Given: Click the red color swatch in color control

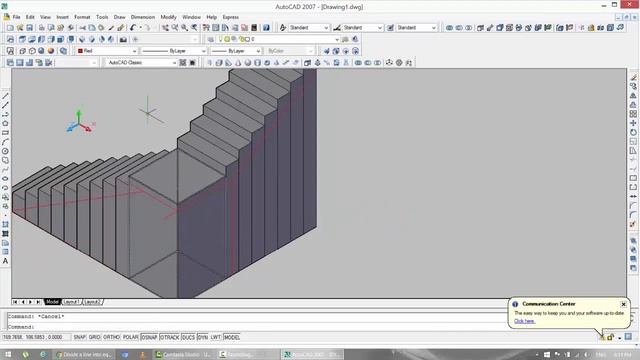Looking at the screenshot, I should 80,51.
